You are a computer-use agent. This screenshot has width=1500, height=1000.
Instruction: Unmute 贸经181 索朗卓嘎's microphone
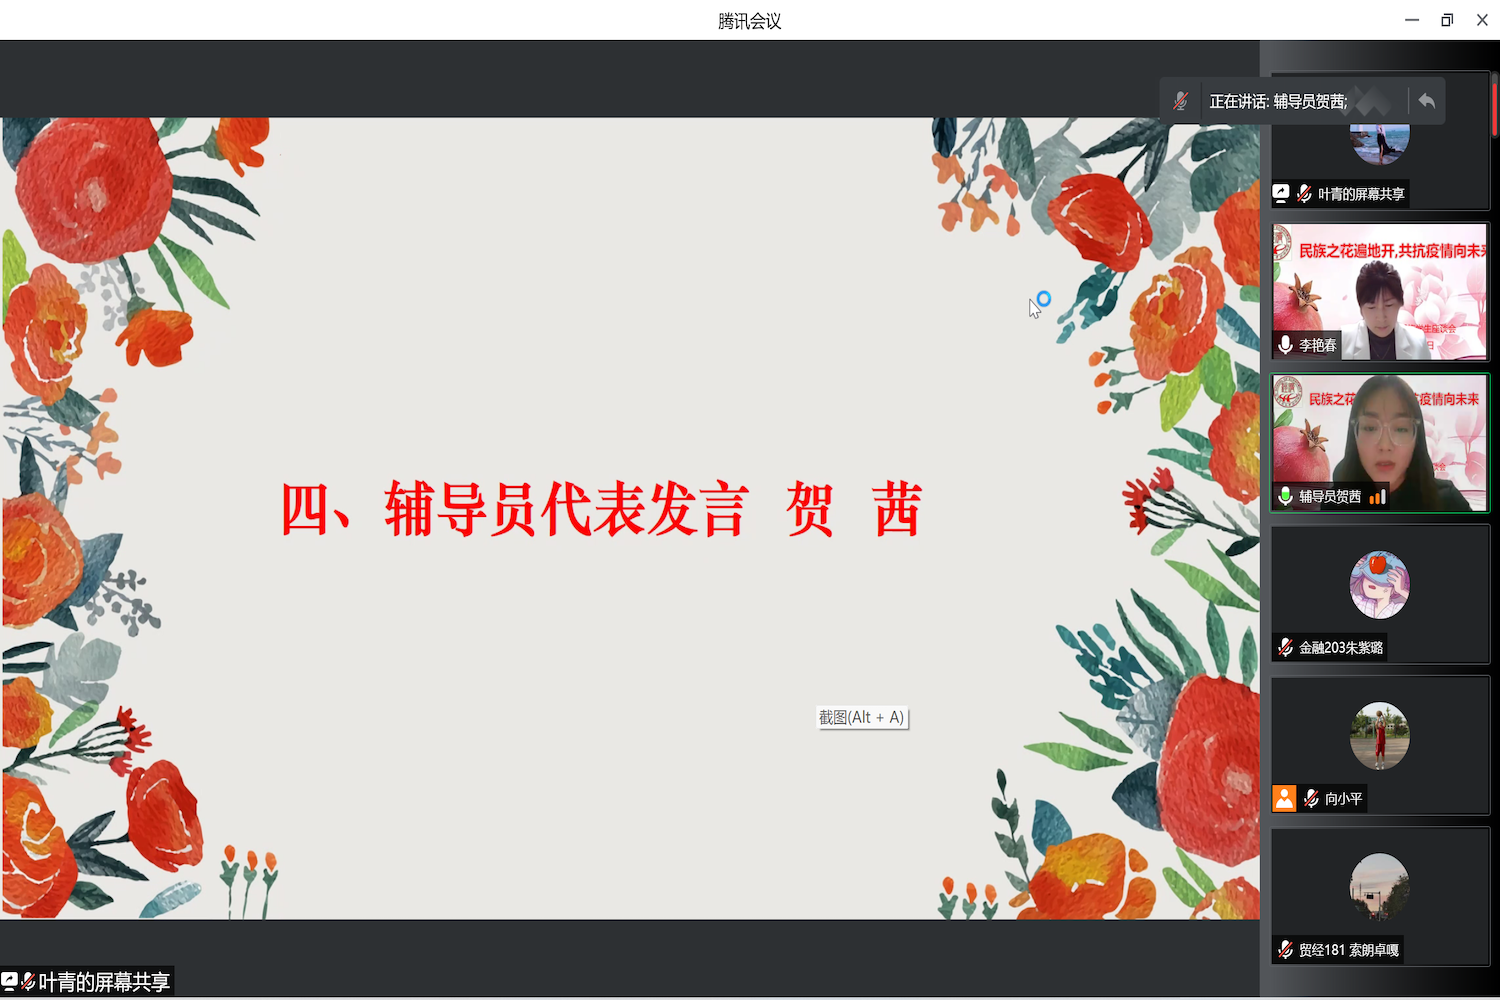coord(1285,949)
